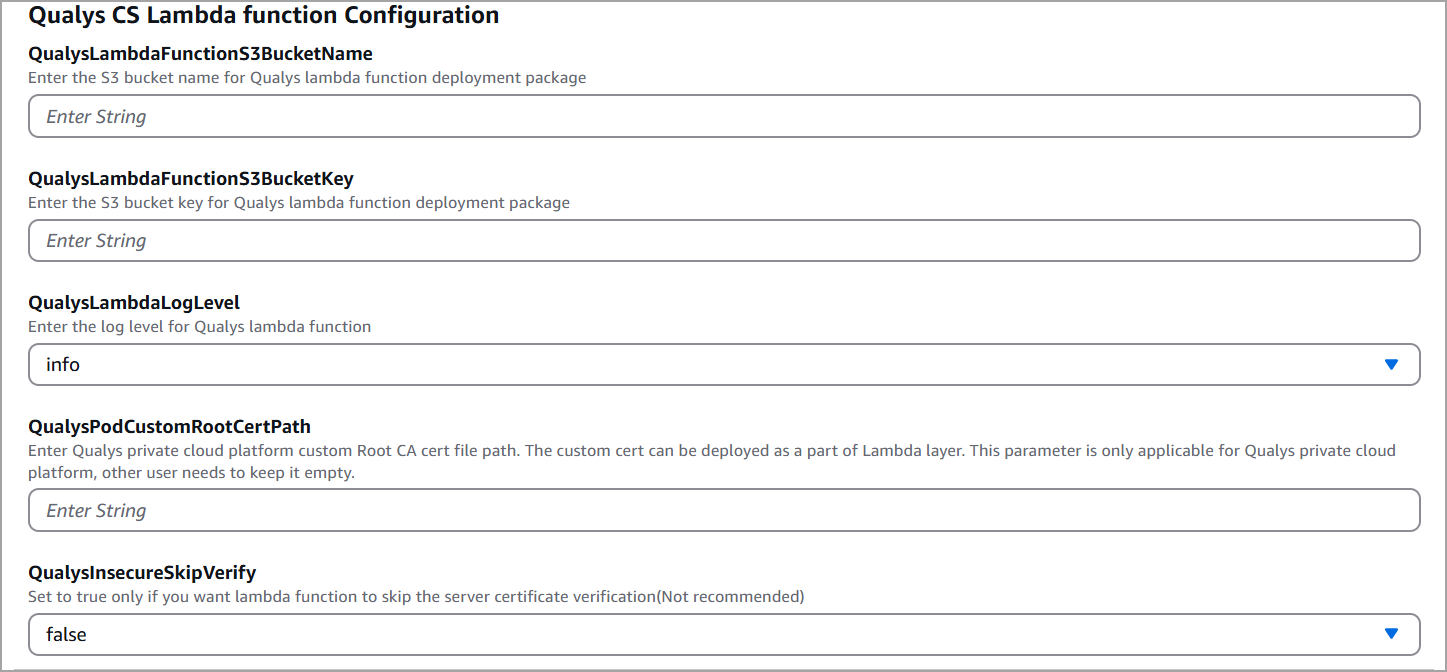Open the QualysInsecureSkipVerify dropdown

click(x=724, y=634)
